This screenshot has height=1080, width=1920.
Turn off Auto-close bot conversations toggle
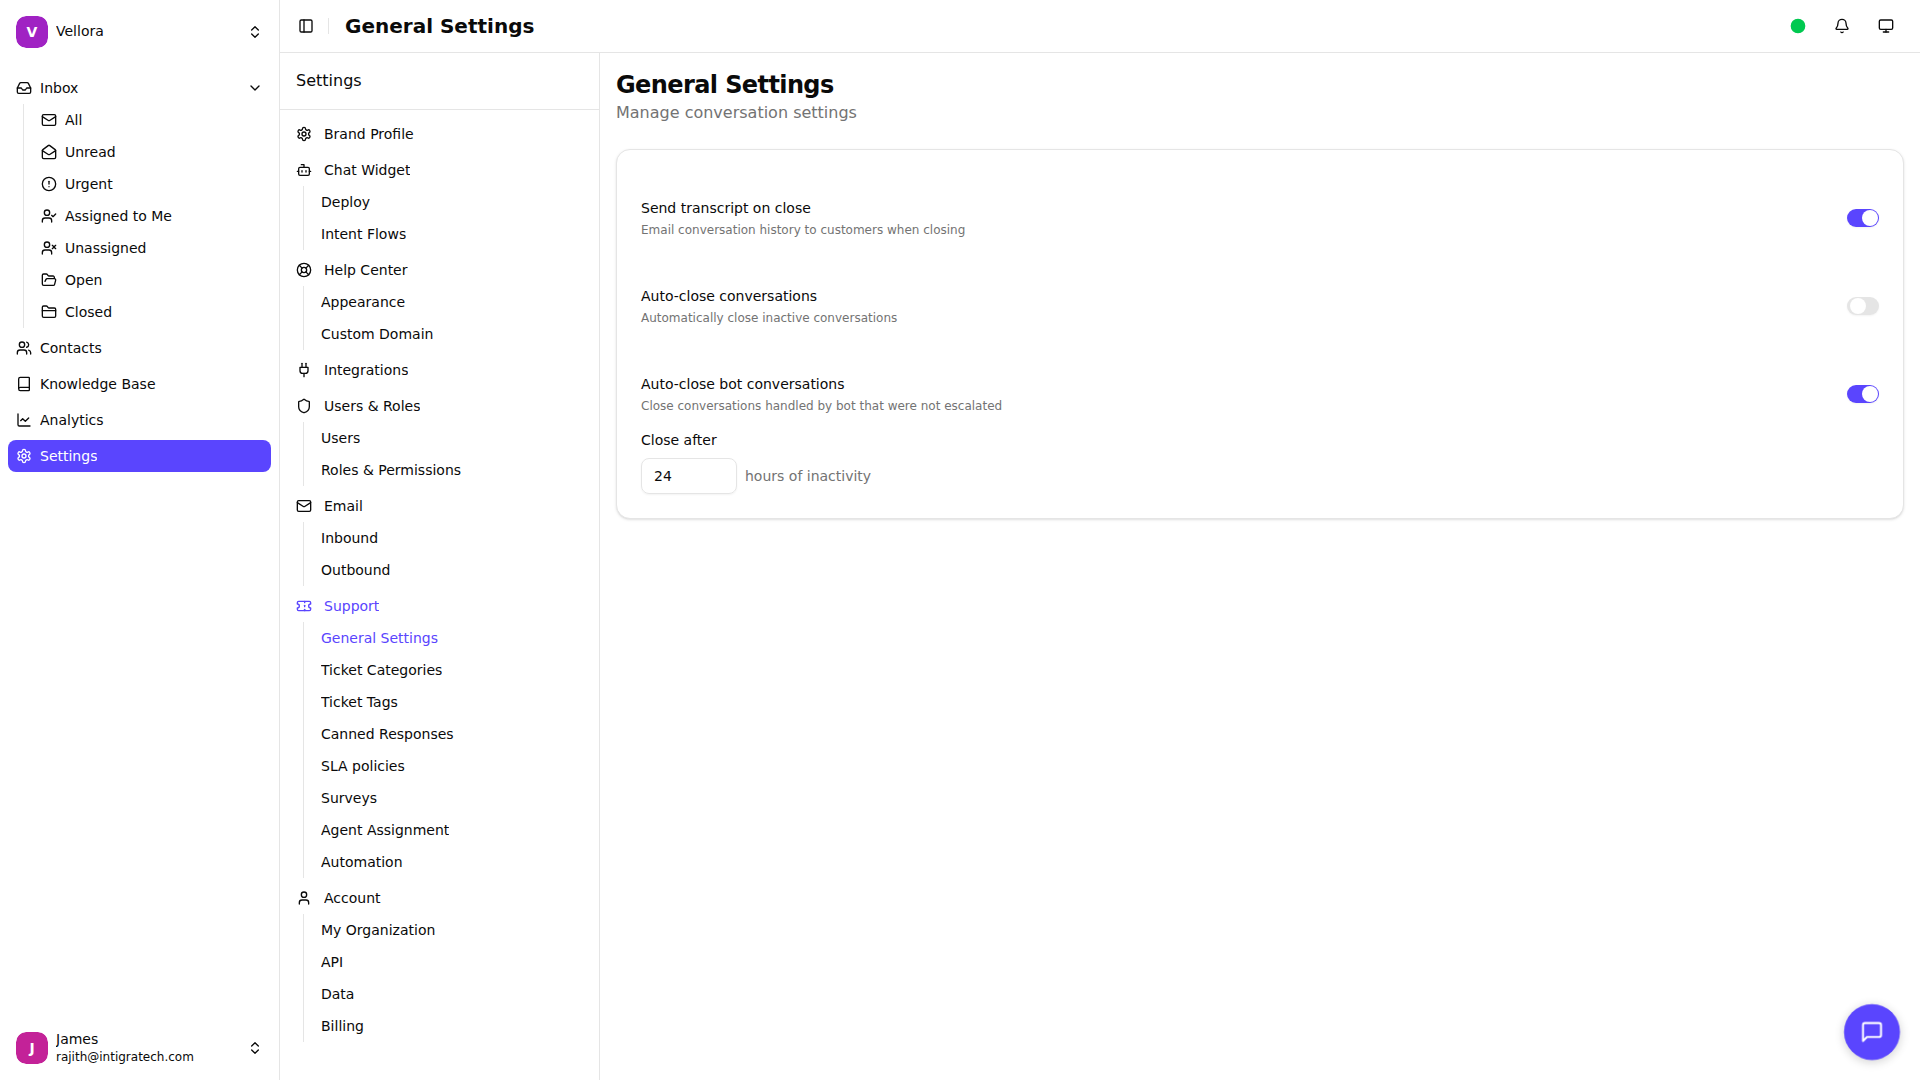point(1862,394)
